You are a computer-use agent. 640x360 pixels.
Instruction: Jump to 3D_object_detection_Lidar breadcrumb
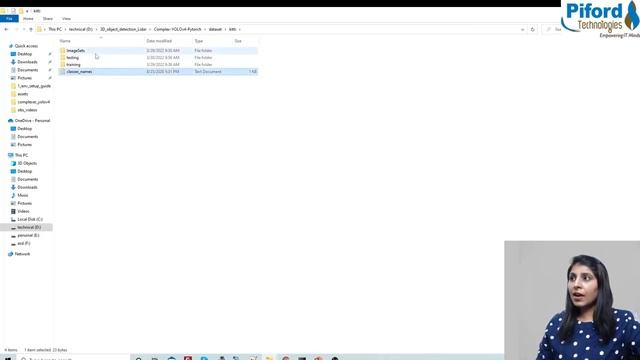point(123,29)
